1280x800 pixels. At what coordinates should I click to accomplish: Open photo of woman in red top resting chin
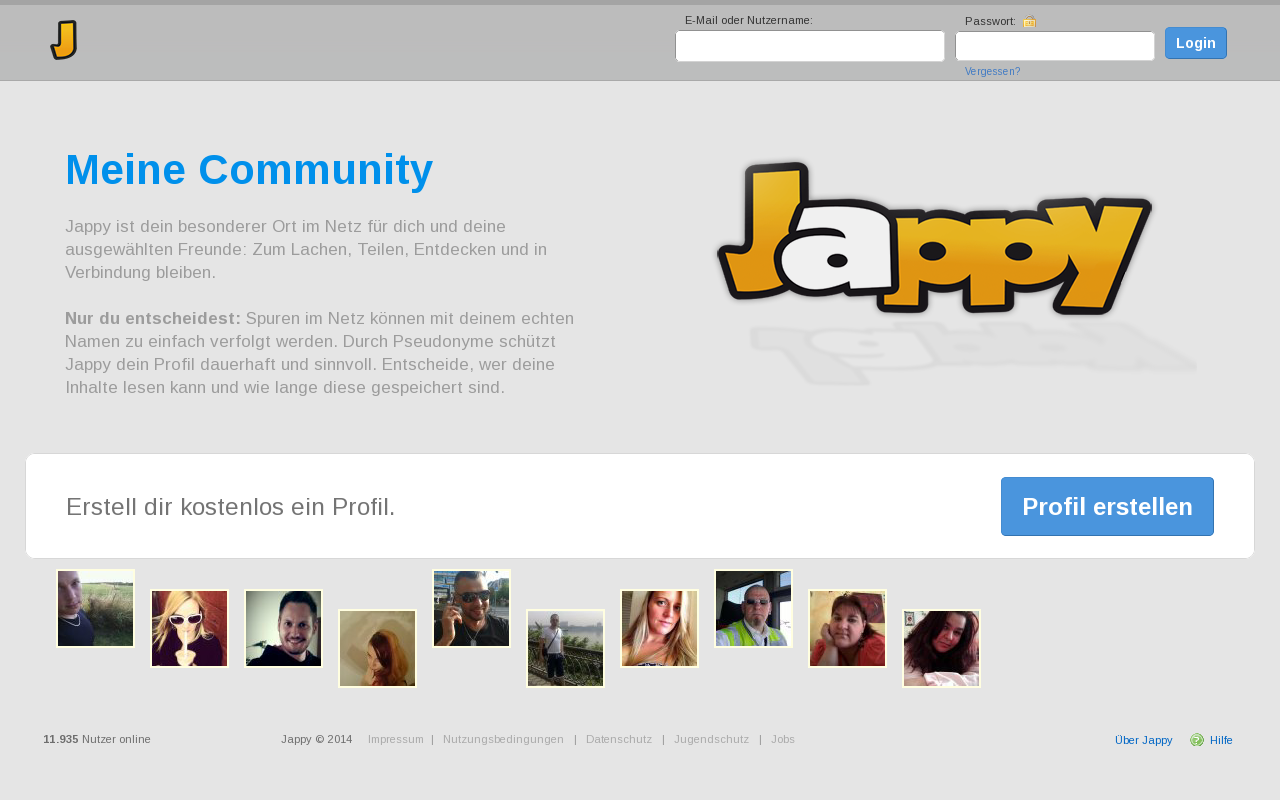tap(848, 629)
